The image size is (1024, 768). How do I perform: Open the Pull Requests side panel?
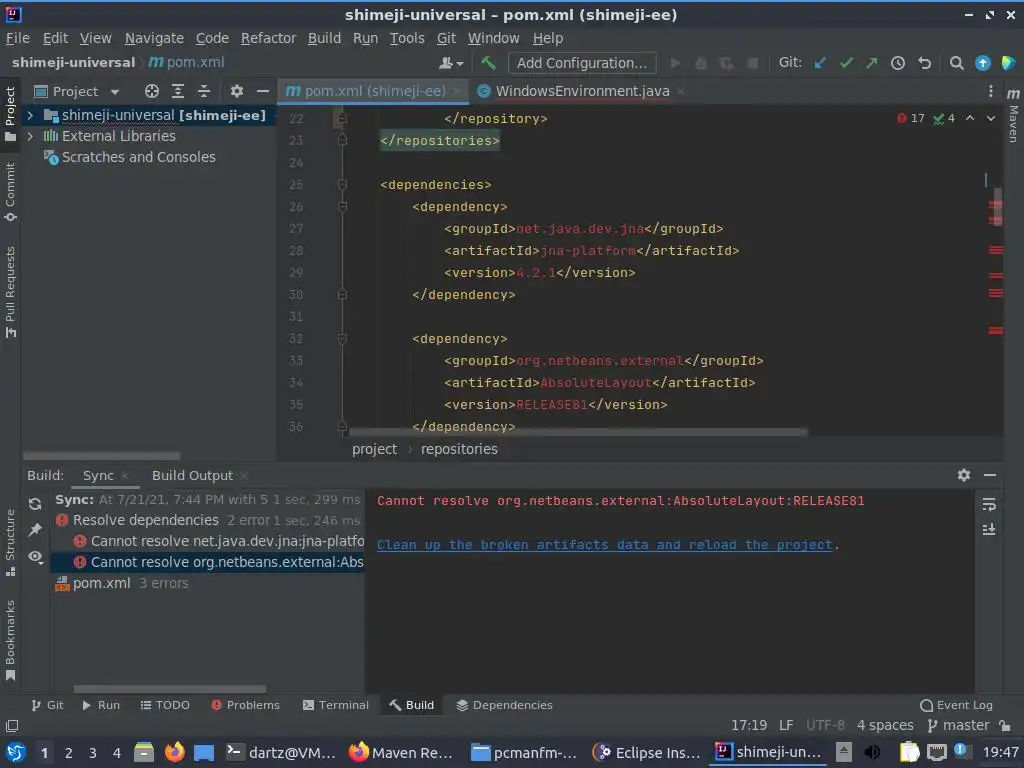pos(10,292)
